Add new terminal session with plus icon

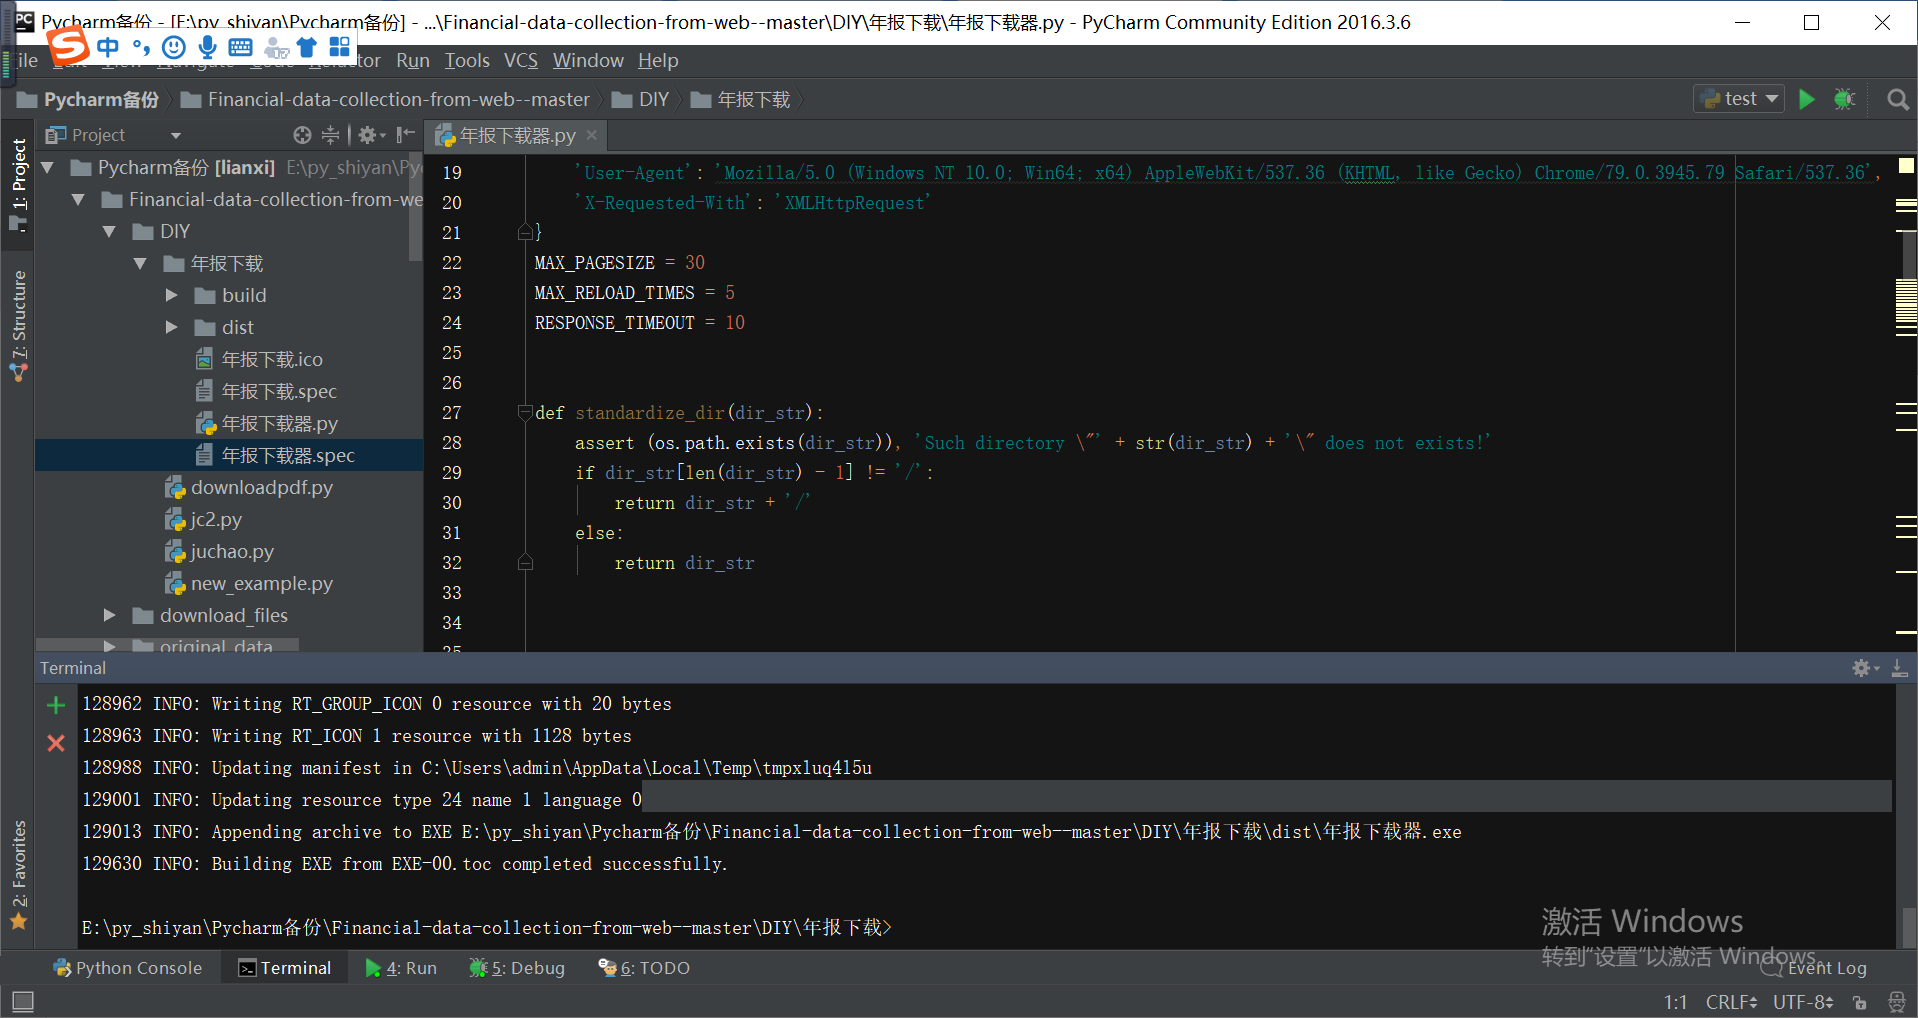(55, 704)
